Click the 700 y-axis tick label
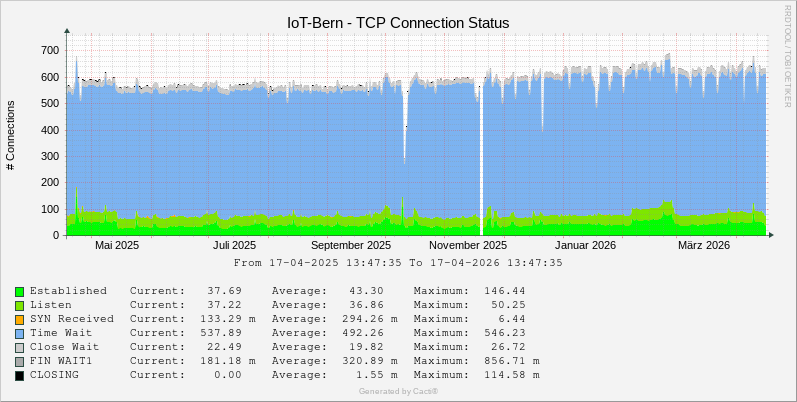 coord(47,50)
